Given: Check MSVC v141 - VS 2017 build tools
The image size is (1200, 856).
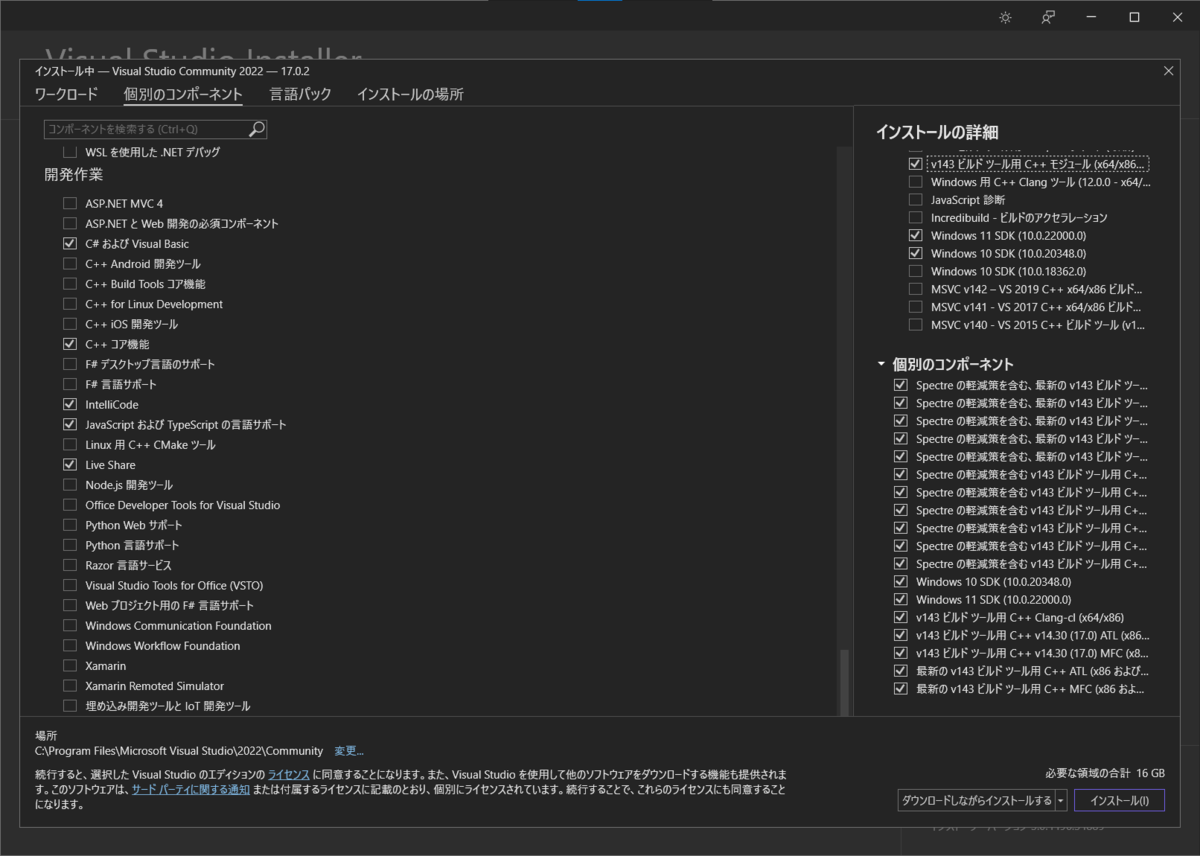Looking at the screenshot, I should [x=916, y=307].
